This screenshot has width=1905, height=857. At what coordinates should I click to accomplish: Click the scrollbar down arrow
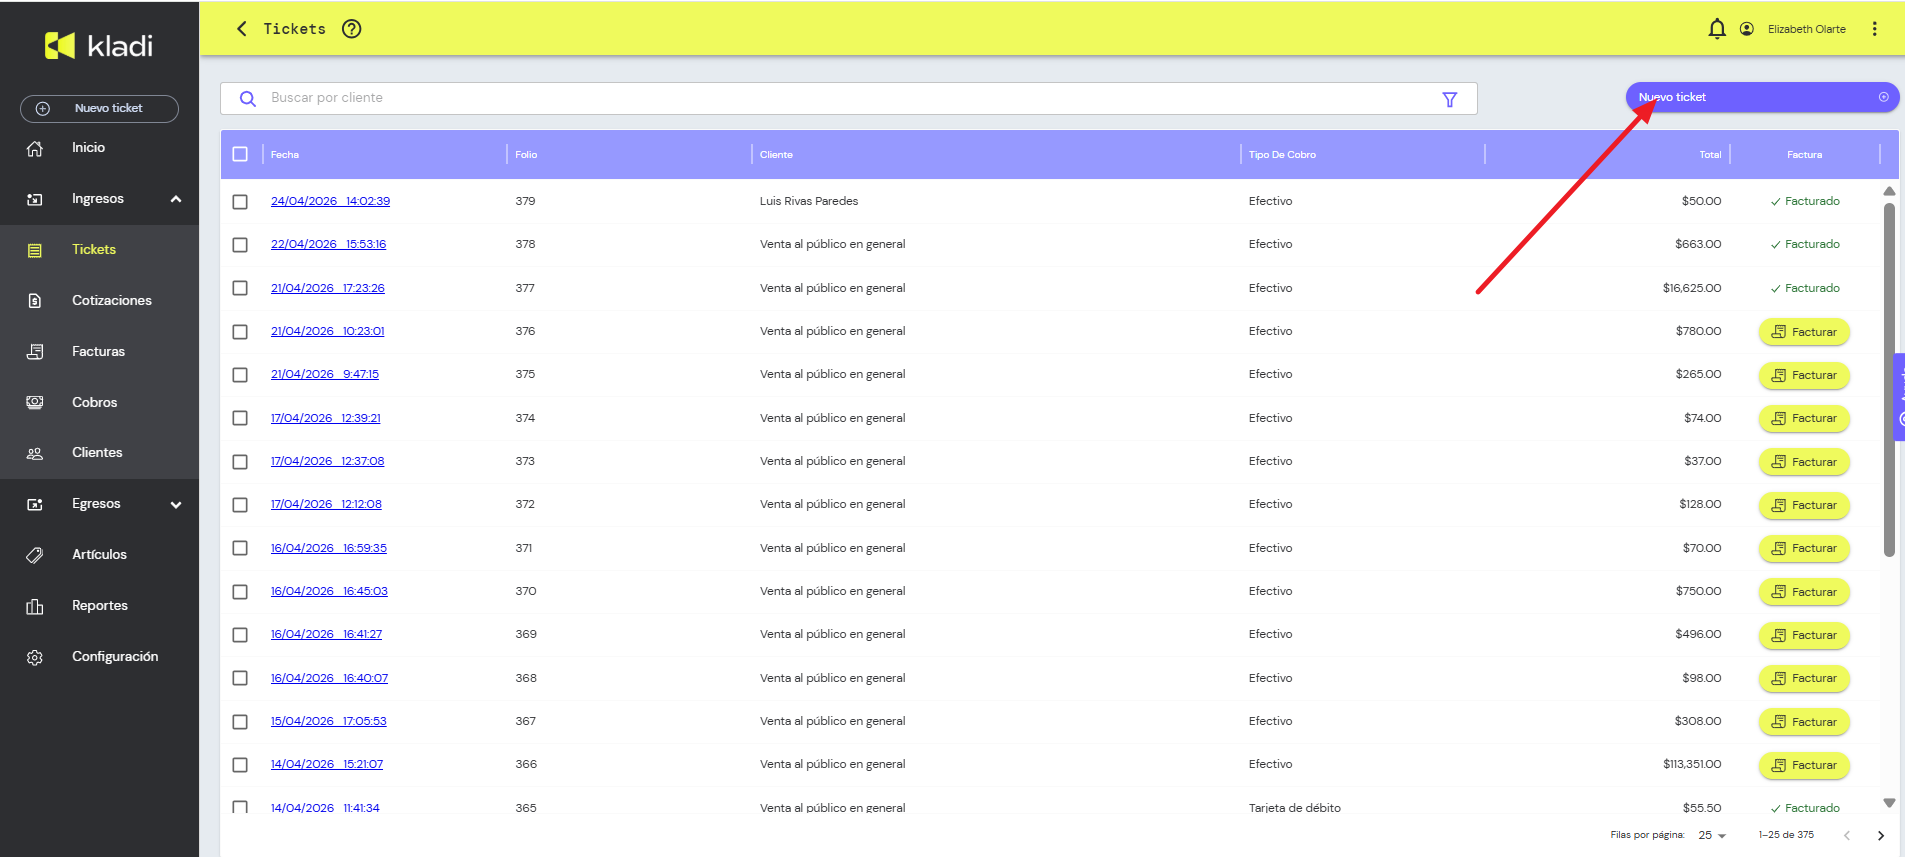tap(1889, 803)
